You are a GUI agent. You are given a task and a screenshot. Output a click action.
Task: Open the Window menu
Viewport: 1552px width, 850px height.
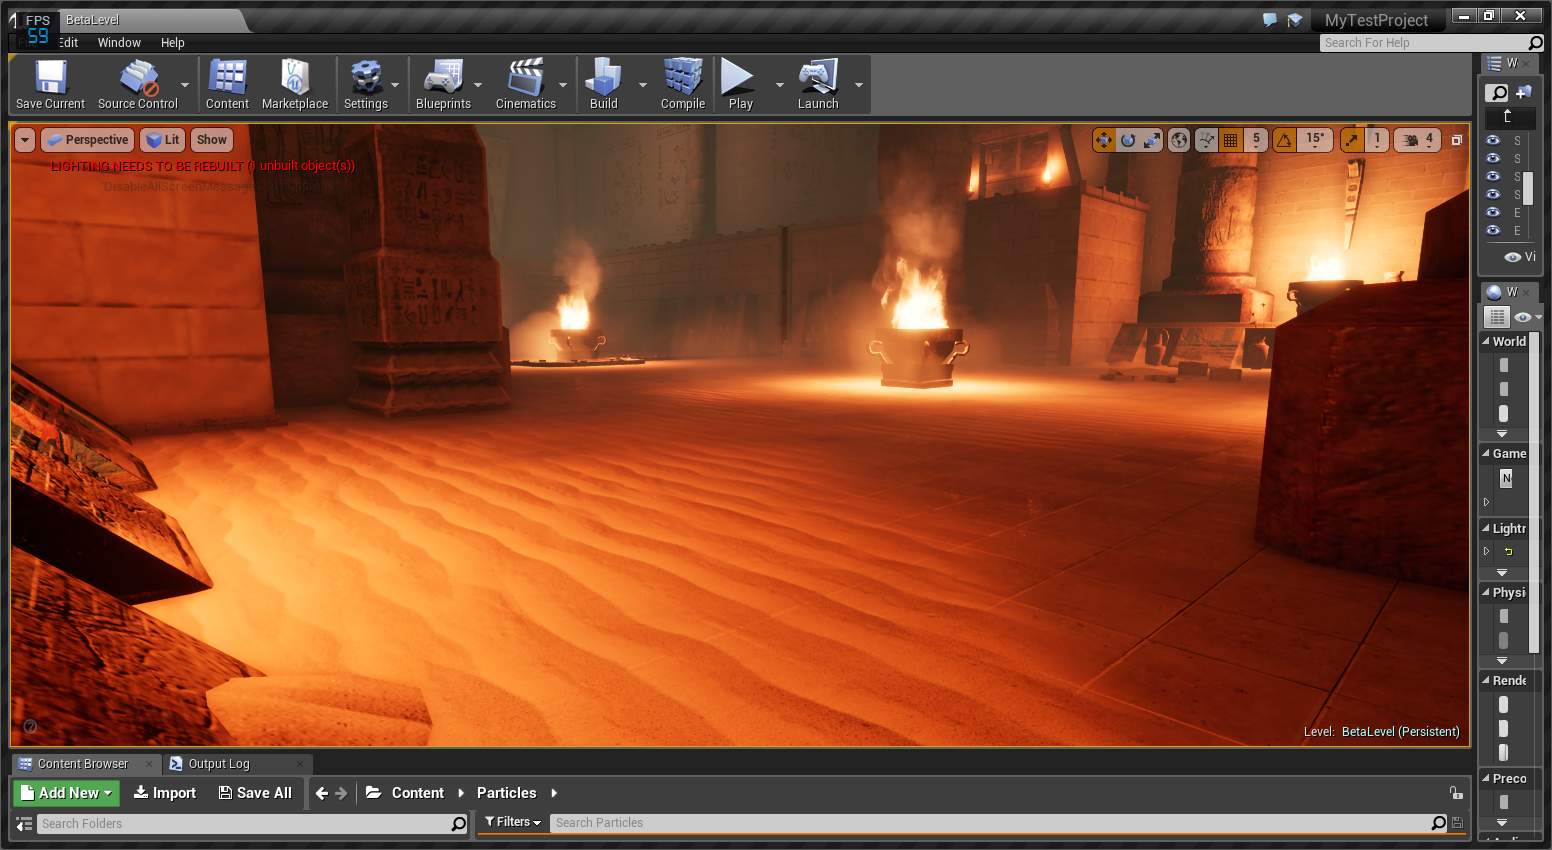(x=119, y=43)
